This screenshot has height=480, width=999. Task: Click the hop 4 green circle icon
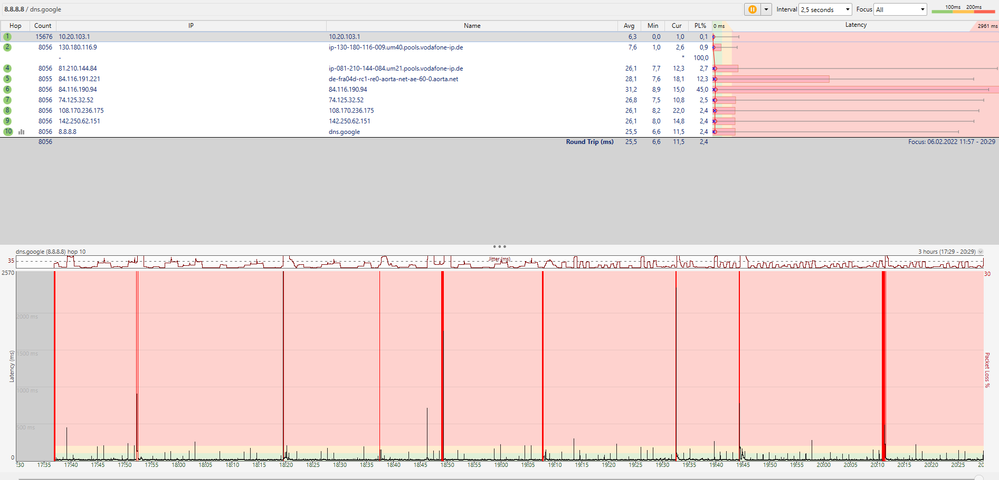click(x=8, y=68)
